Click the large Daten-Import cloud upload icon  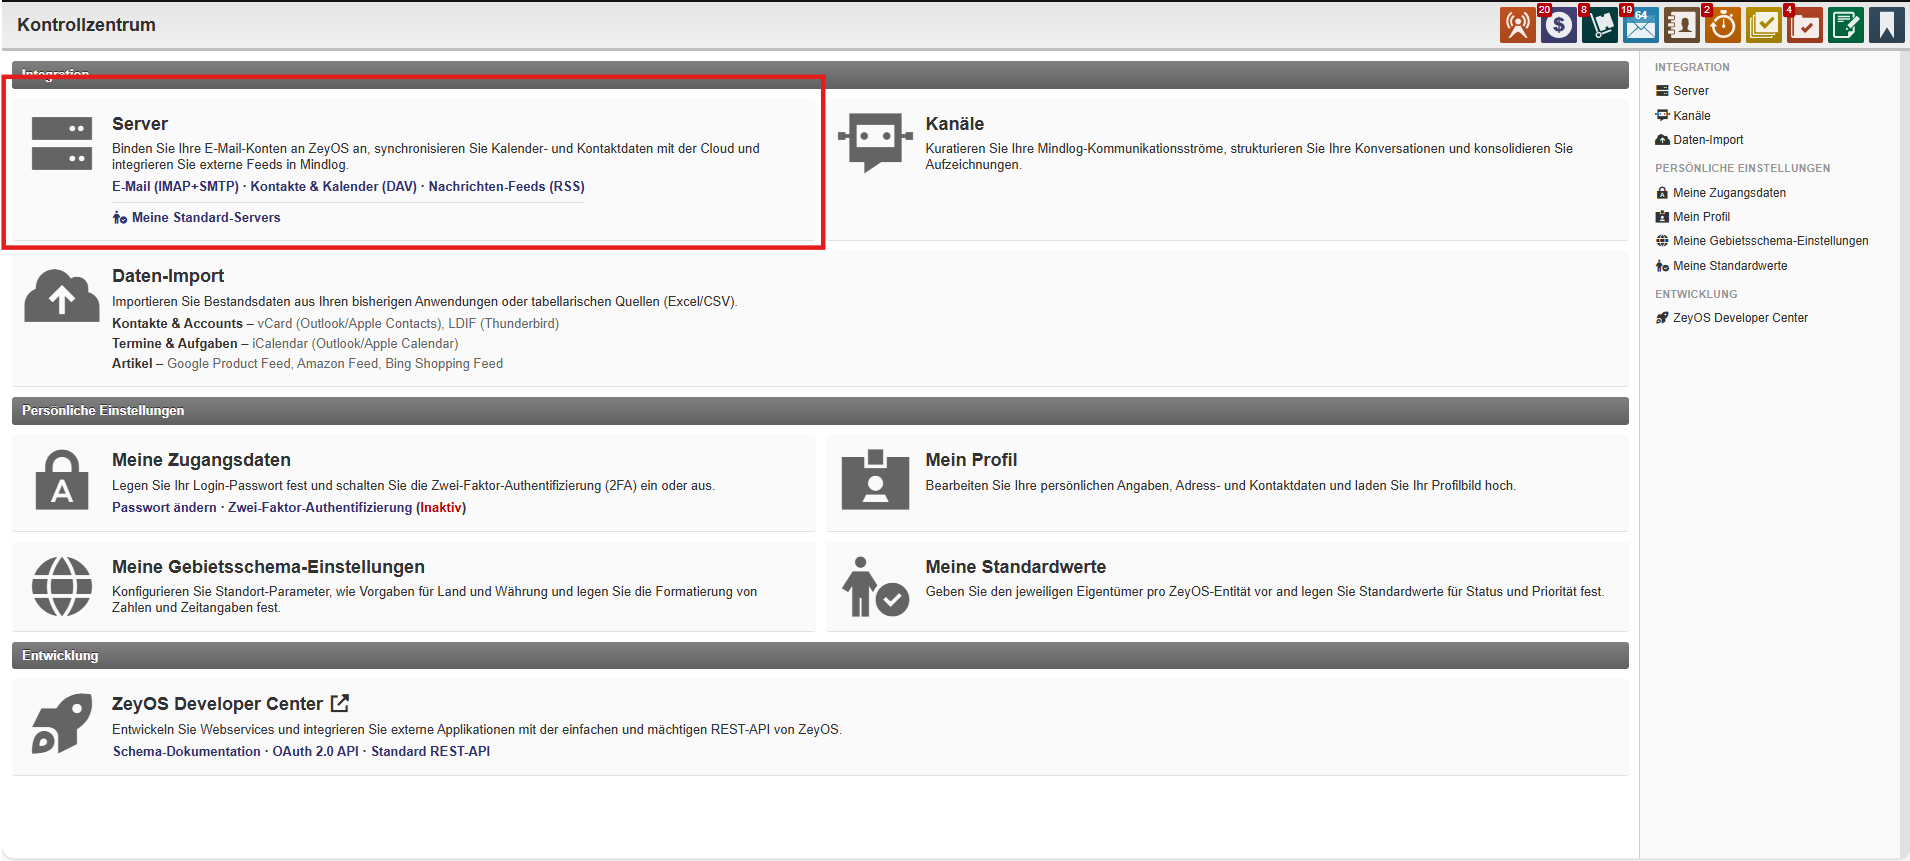62,296
